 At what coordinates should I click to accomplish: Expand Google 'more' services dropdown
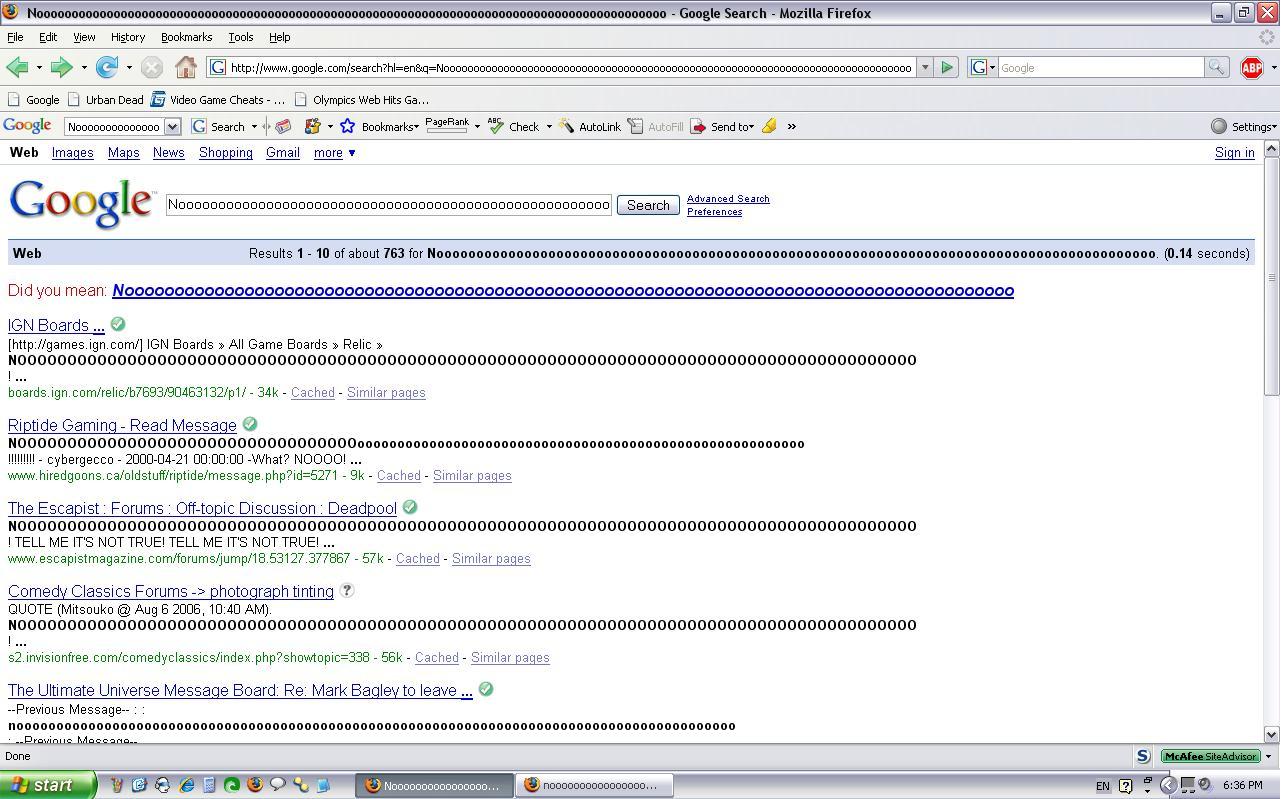pos(334,153)
